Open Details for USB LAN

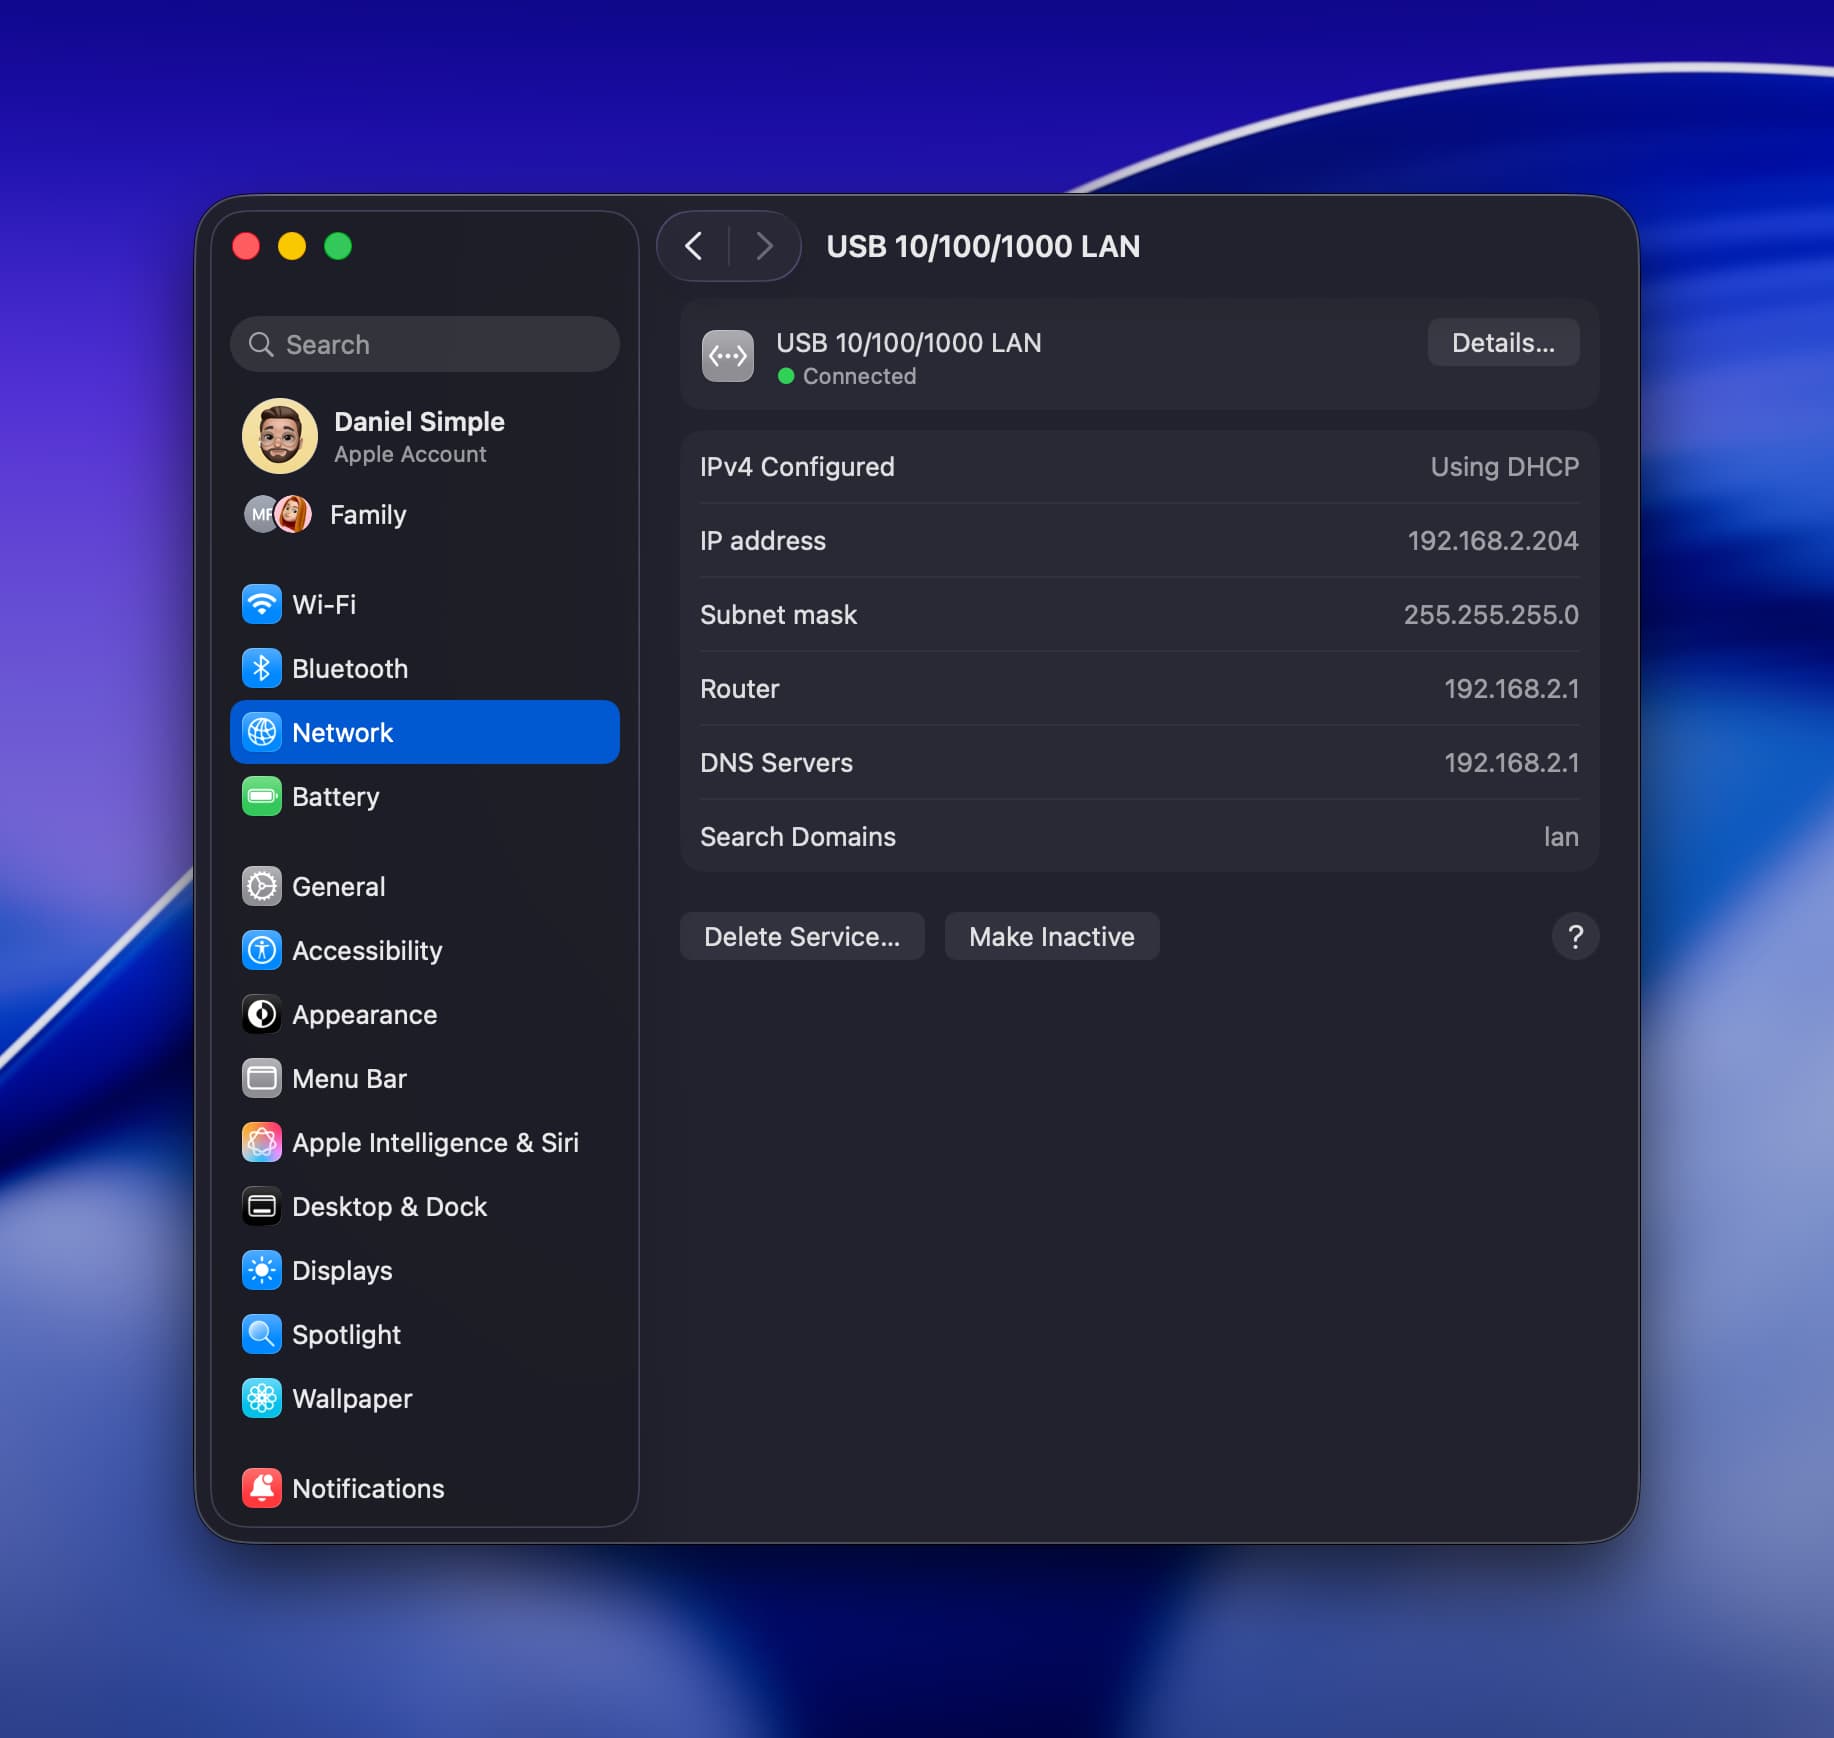tap(1502, 343)
